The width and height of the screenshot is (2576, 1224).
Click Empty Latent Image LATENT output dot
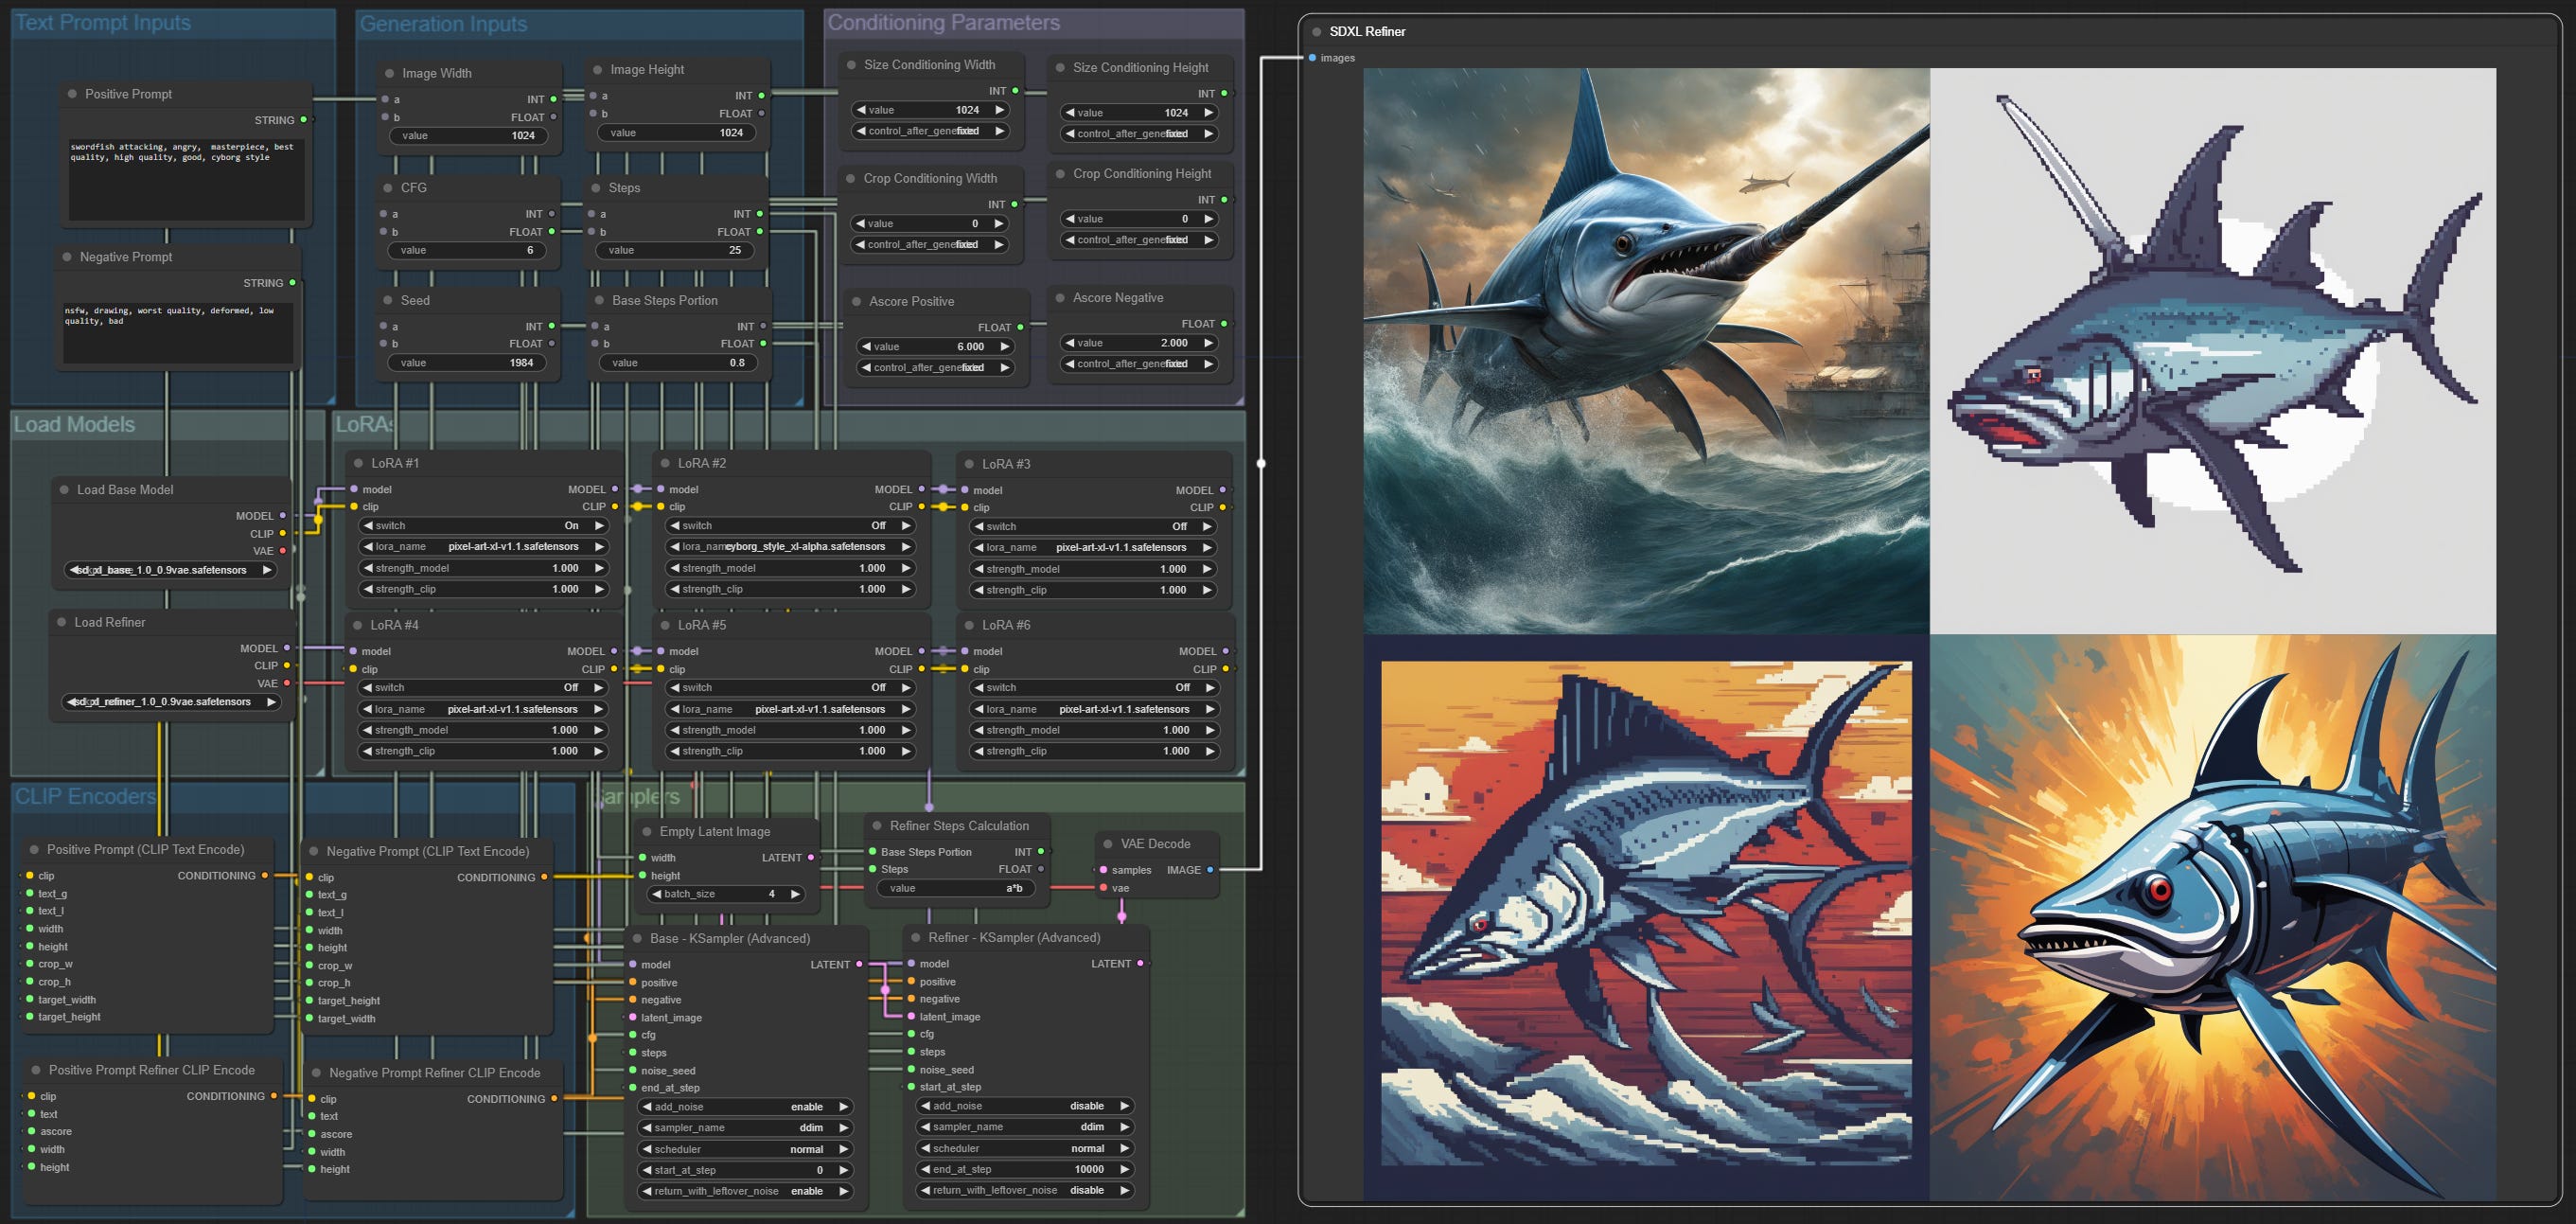click(x=811, y=857)
